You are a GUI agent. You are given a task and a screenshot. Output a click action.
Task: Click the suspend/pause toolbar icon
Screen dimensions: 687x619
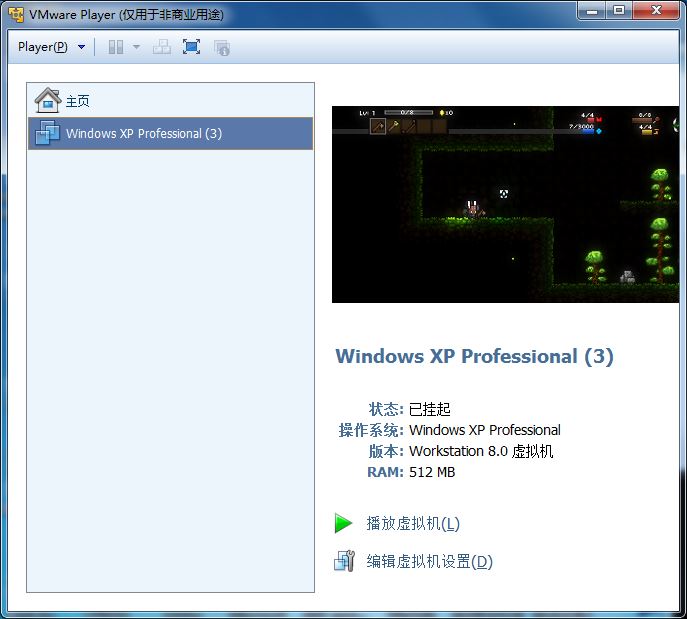pyautogui.click(x=116, y=47)
